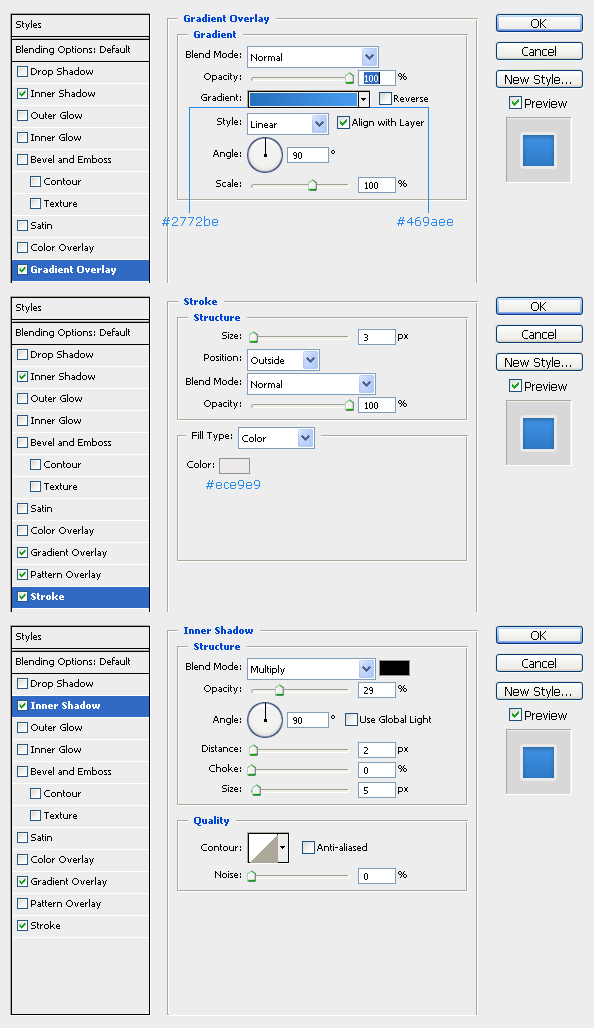Click New Style button in the Stroke dialog
This screenshot has height=1028, width=594.
pyautogui.click(x=539, y=363)
